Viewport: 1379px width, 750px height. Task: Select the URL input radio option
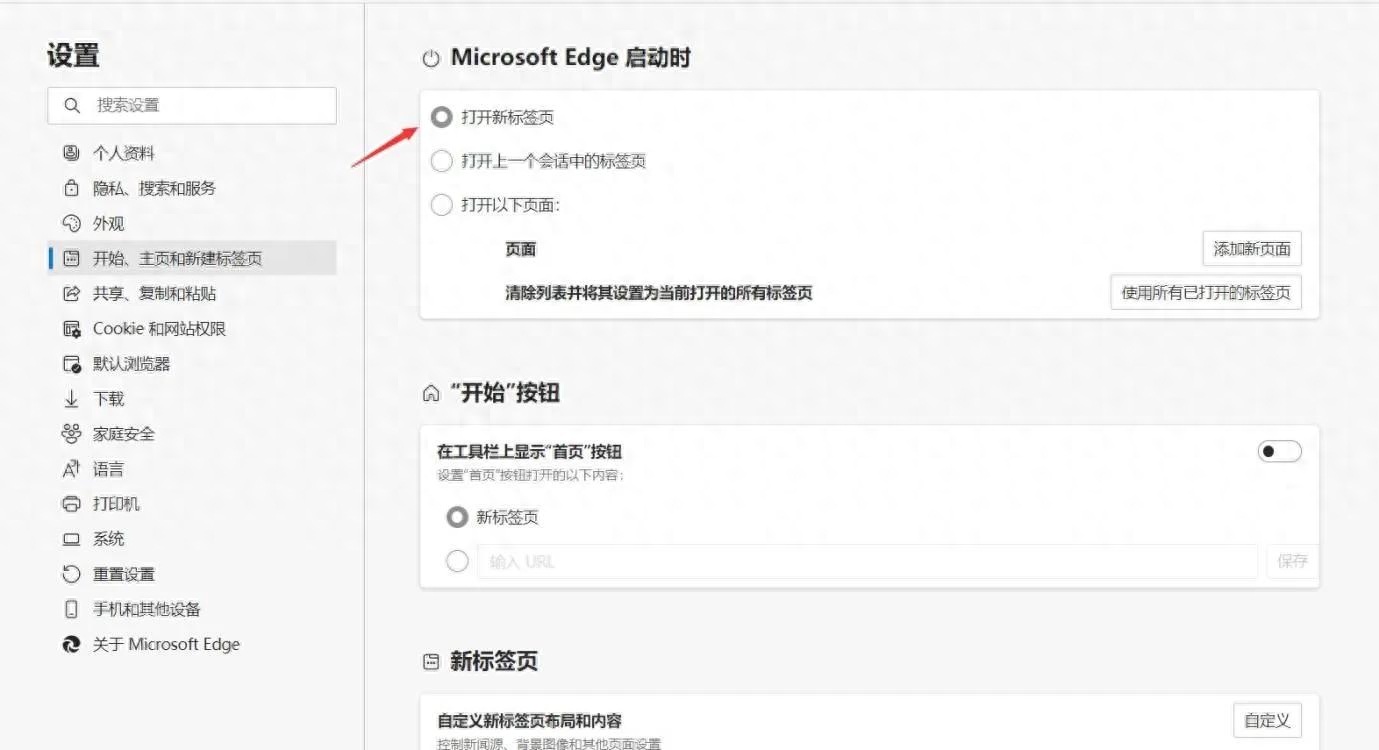(457, 561)
